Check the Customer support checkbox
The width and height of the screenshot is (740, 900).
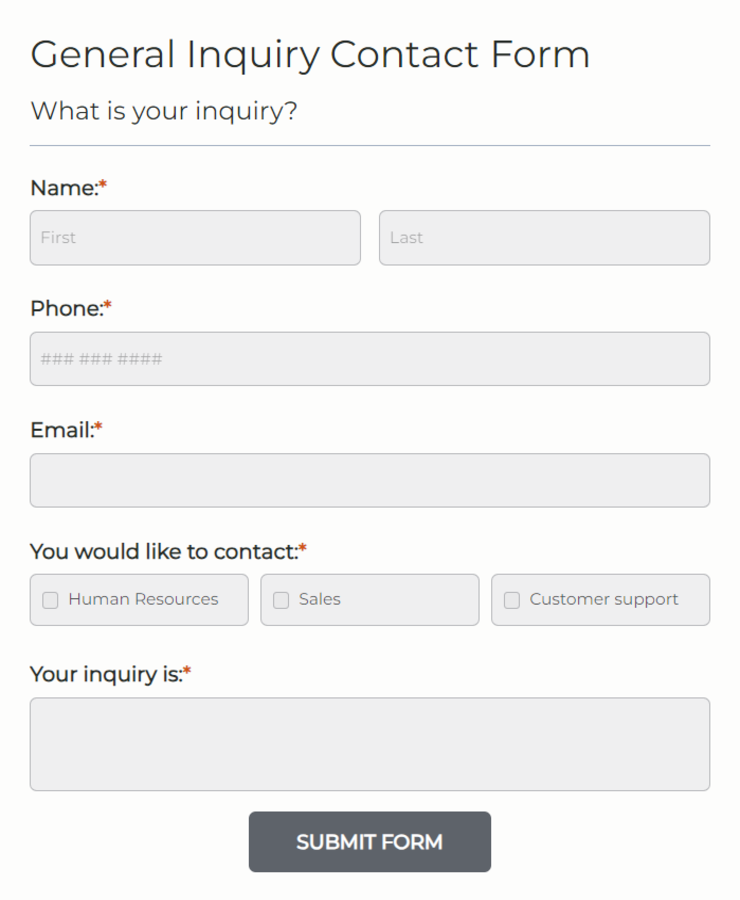[x=511, y=600]
